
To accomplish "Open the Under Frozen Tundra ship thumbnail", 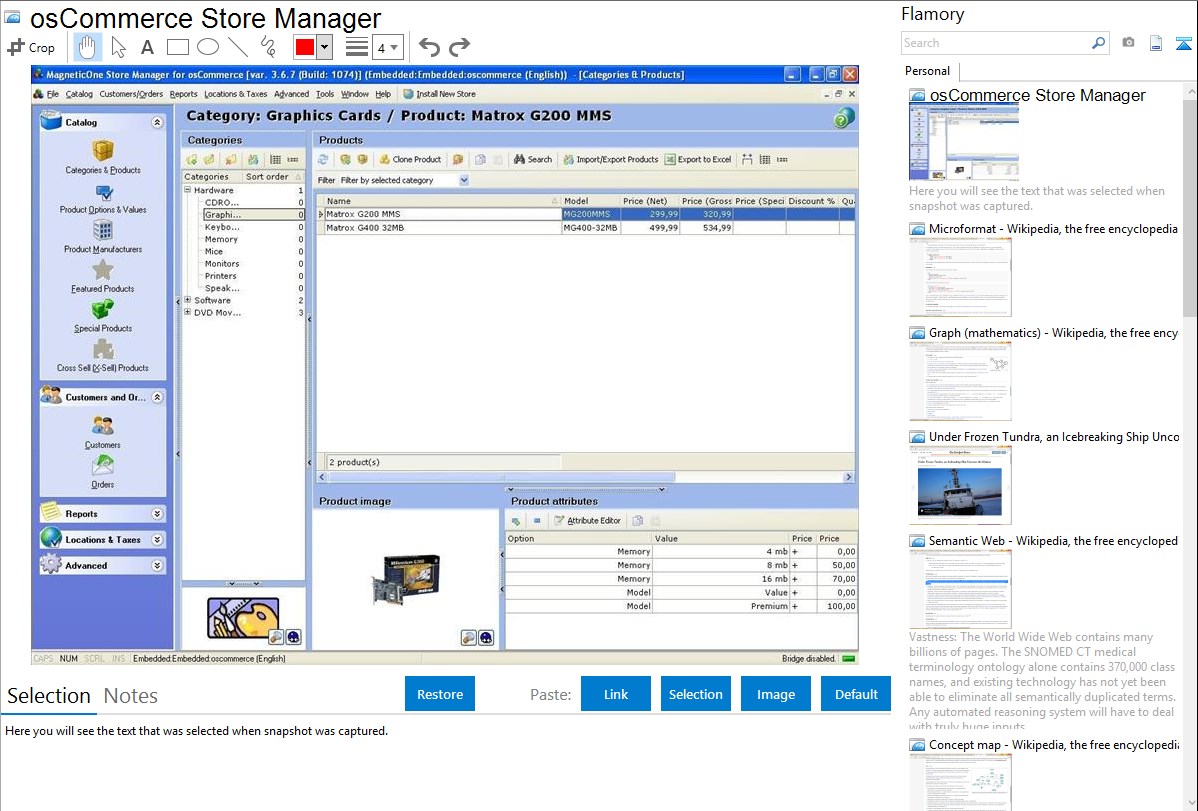I will point(960,485).
